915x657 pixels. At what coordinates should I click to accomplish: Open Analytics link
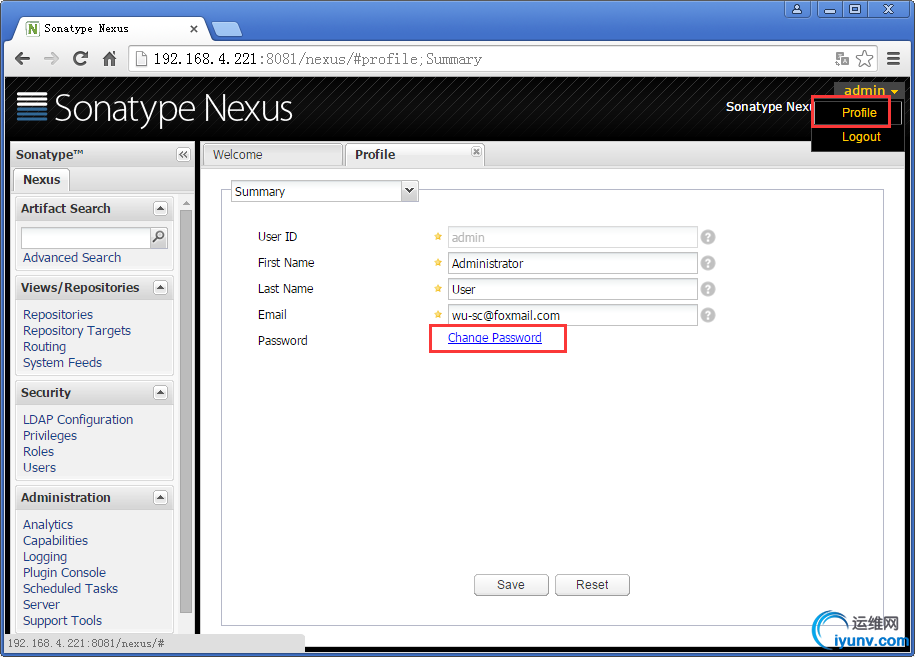(48, 525)
